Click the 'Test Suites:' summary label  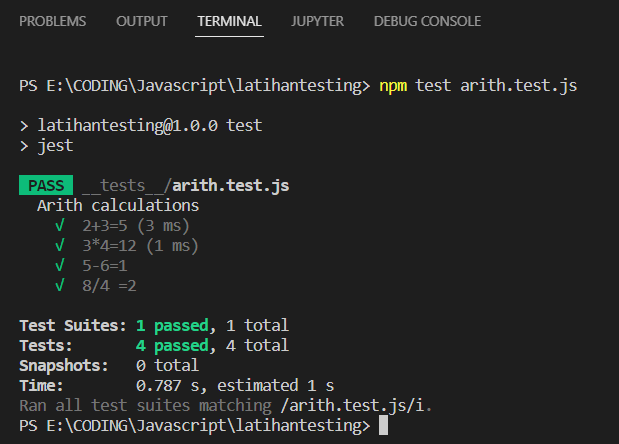[73, 326]
